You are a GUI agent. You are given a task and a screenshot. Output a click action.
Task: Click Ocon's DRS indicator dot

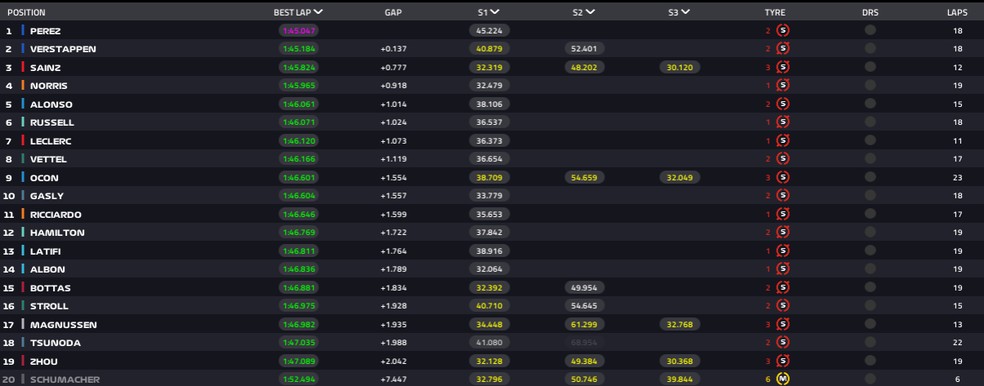click(x=870, y=177)
